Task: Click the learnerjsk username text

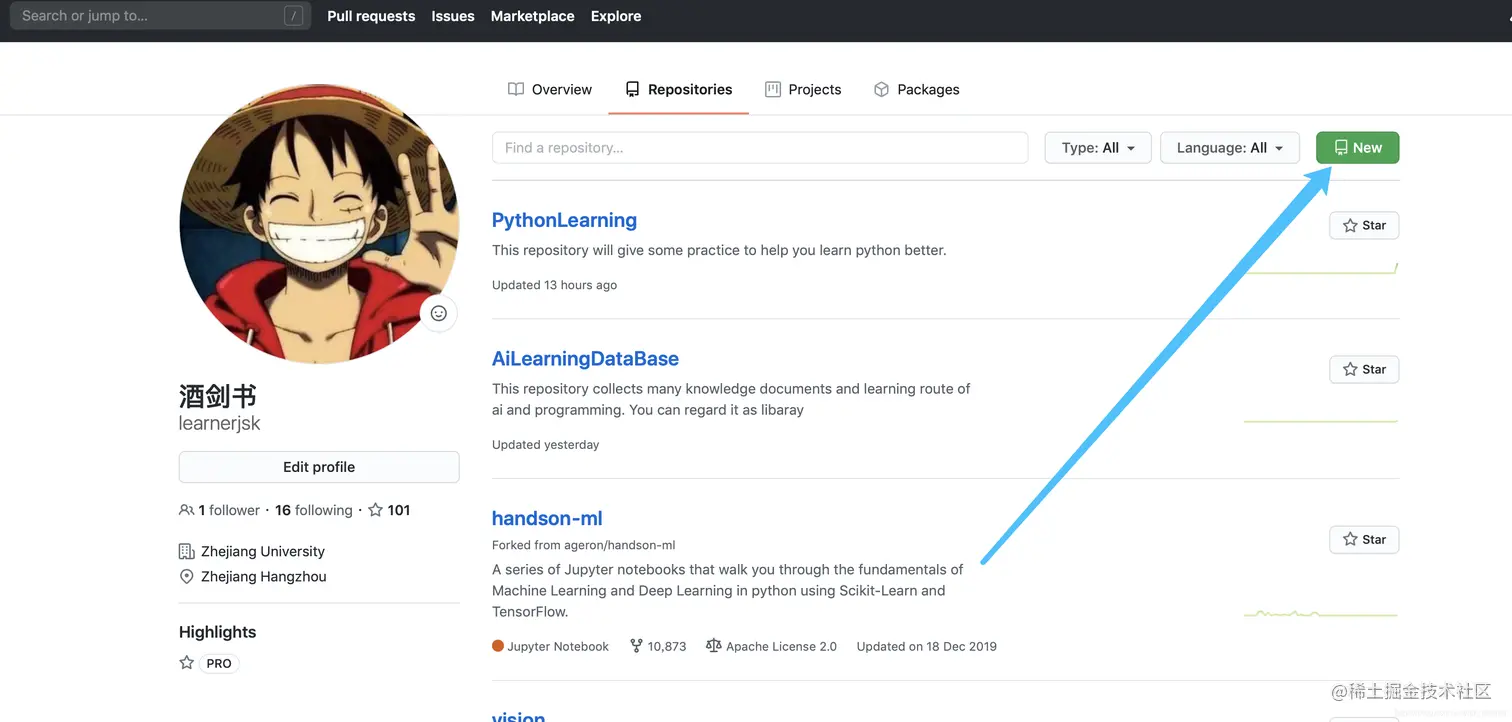Action: 219,423
